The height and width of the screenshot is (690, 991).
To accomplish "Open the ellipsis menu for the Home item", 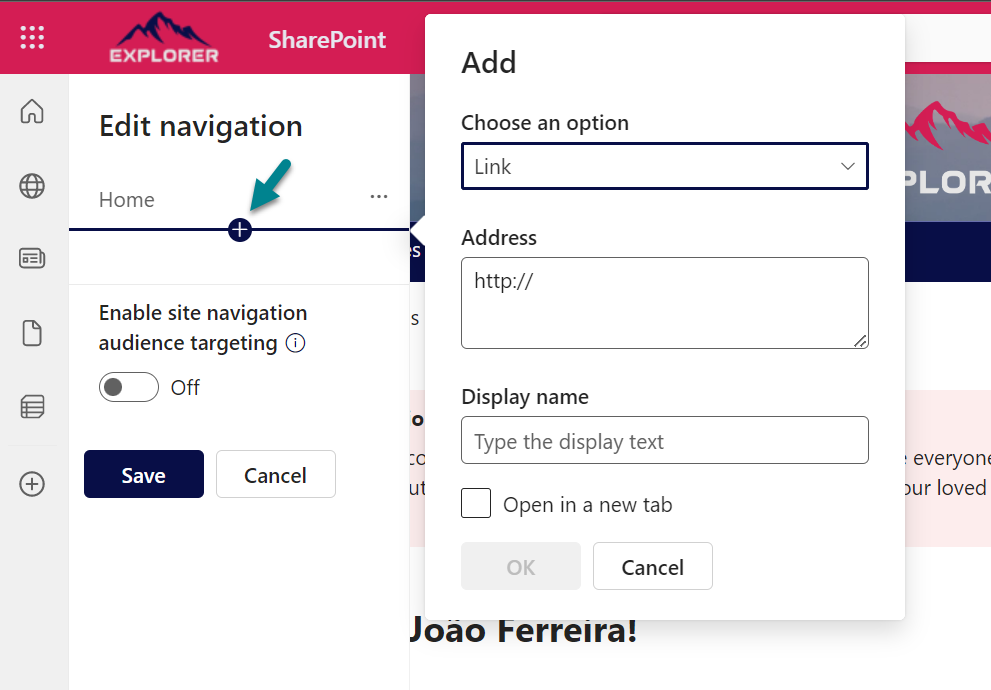I will tap(378, 197).
